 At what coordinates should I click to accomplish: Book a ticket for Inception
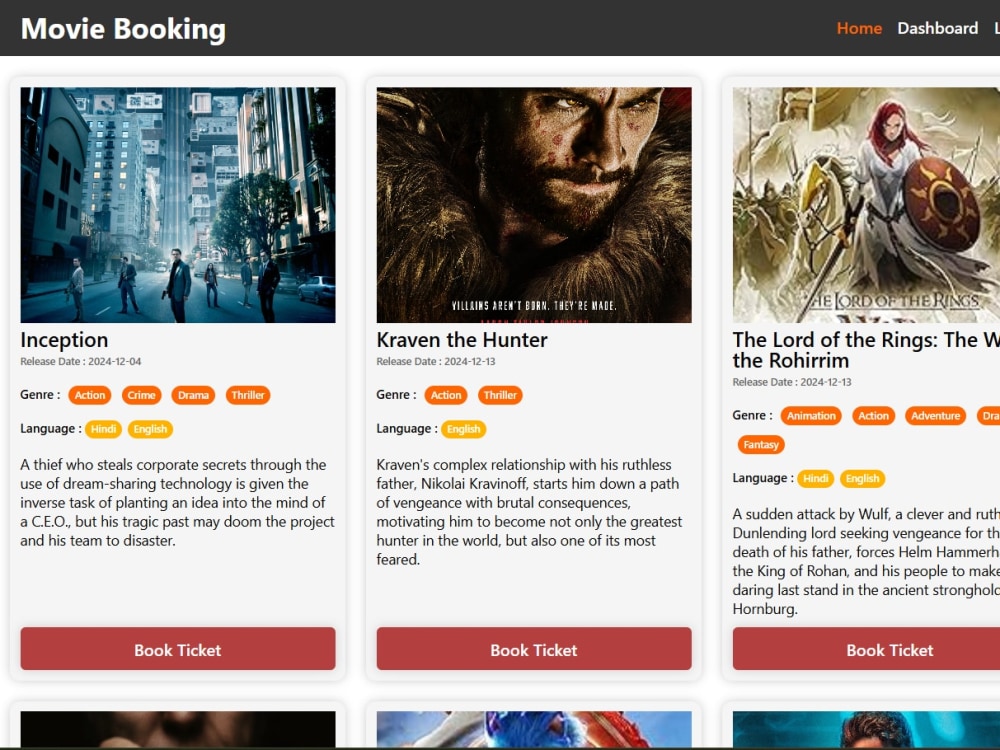click(178, 649)
